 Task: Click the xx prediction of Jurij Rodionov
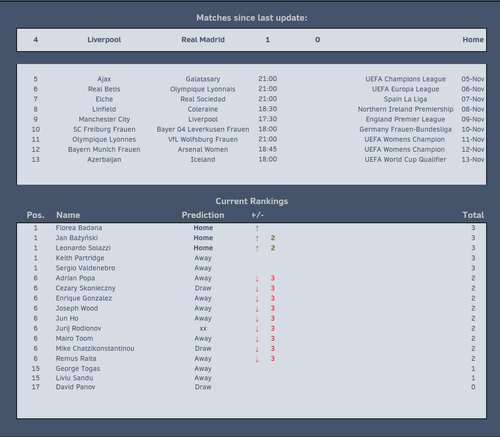pyautogui.click(x=203, y=329)
